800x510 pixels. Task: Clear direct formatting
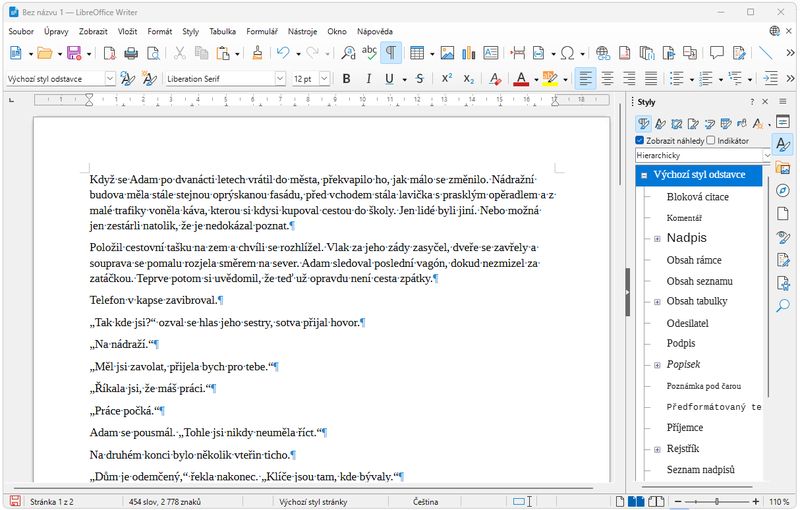pos(494,79)
